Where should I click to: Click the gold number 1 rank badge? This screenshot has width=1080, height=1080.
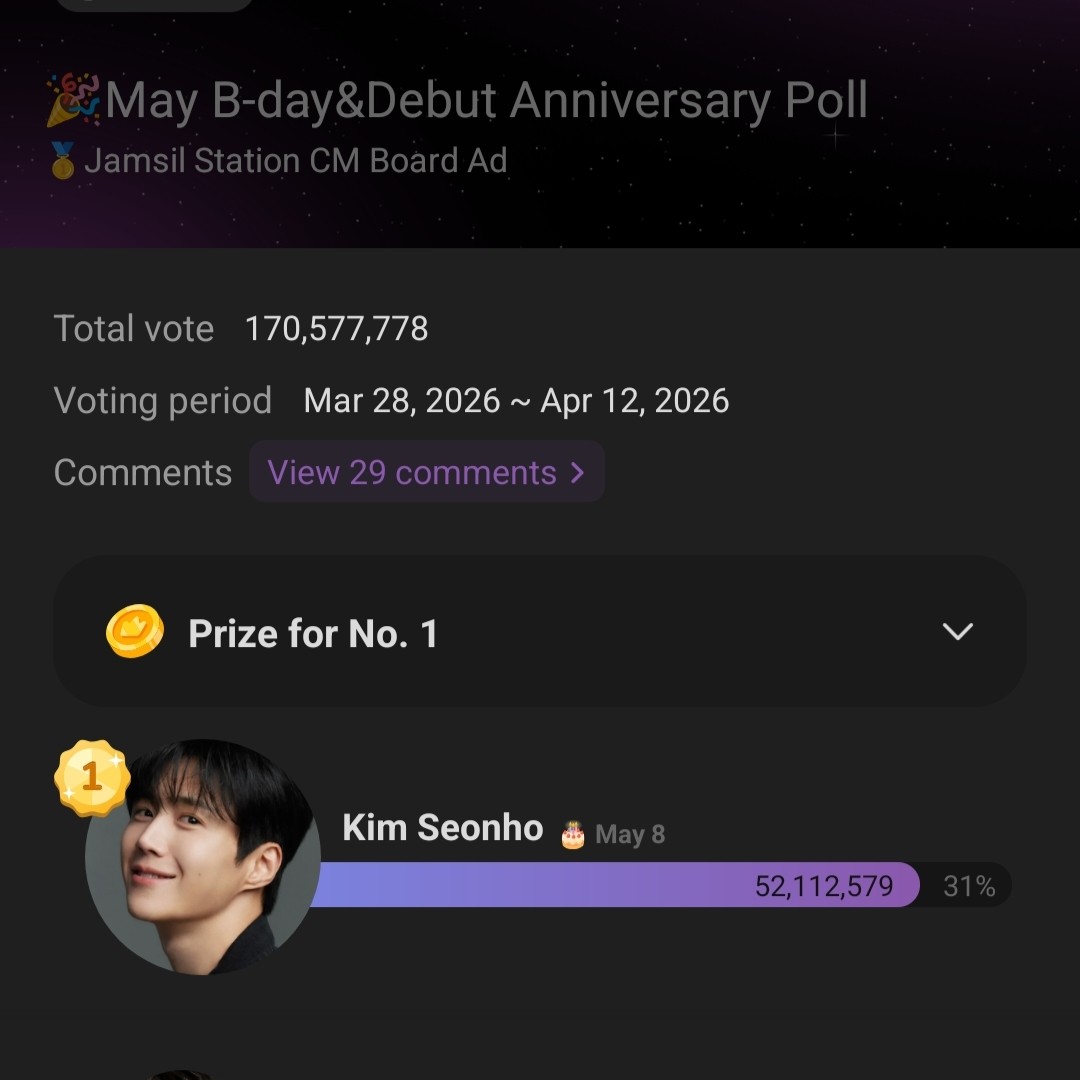(92, 777)
